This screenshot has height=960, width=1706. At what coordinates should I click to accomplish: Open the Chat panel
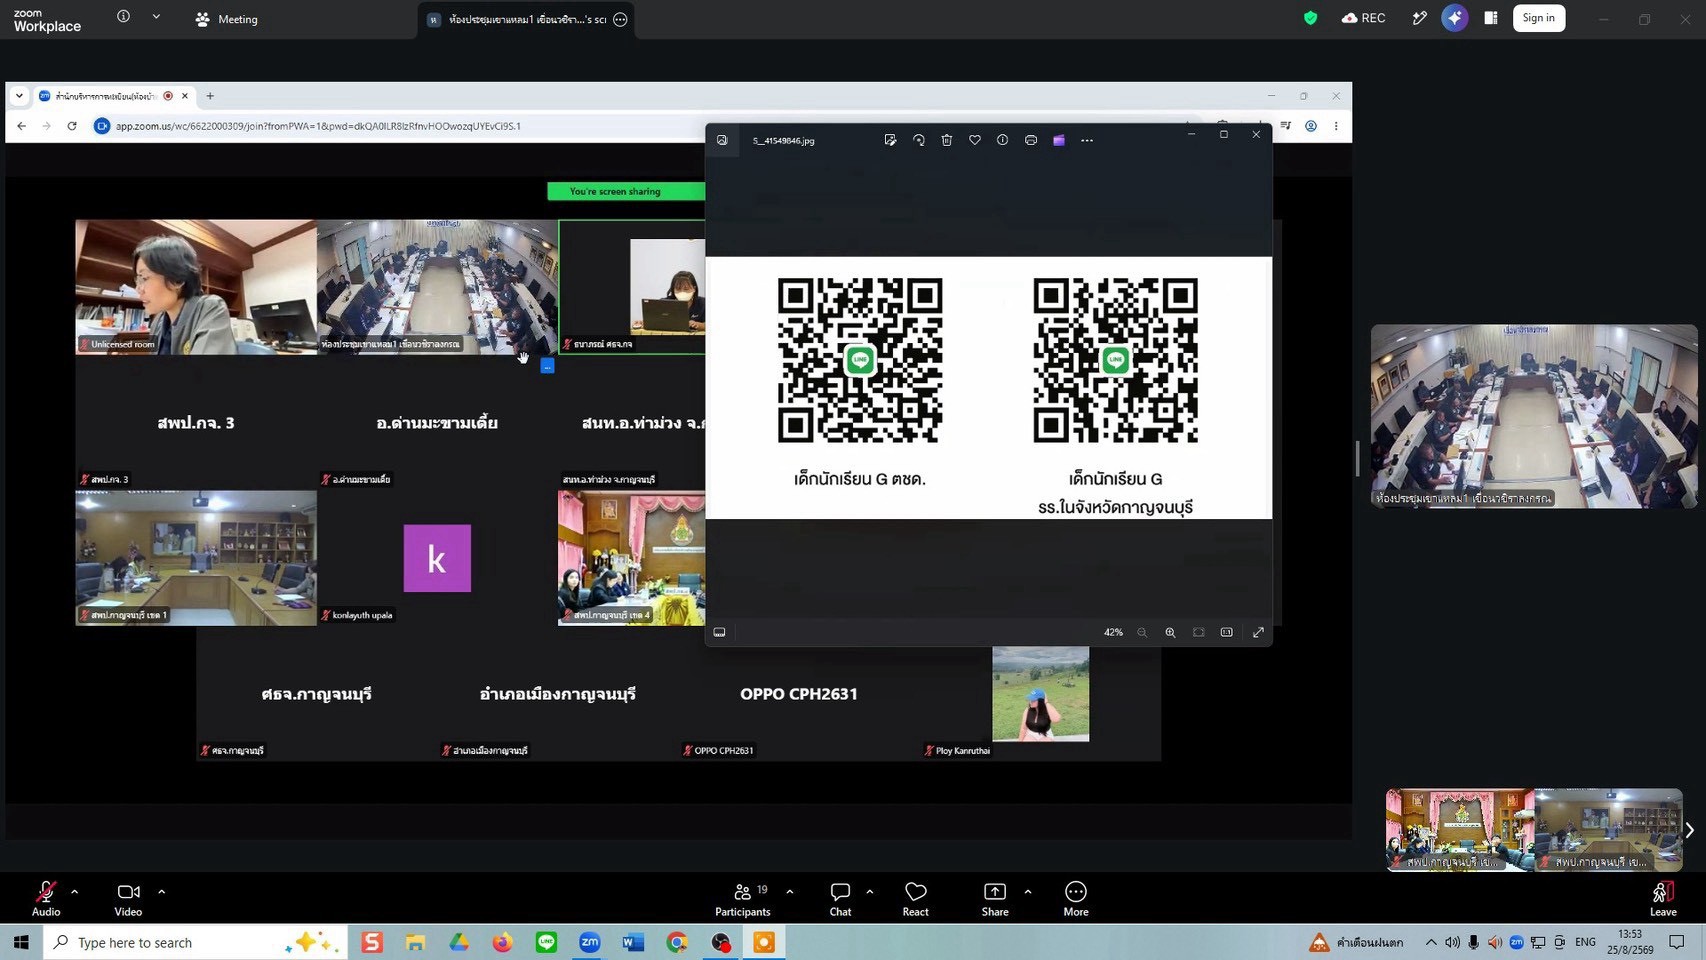[840, 898]
